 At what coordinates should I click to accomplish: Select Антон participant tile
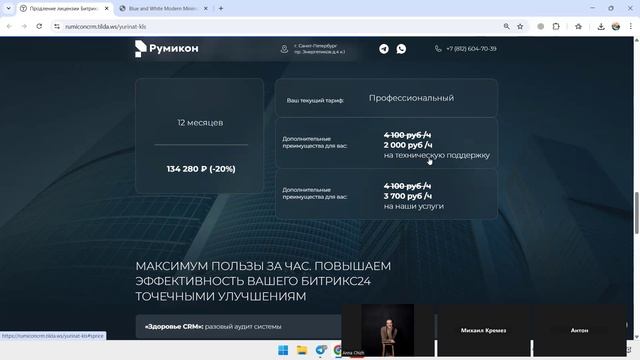579,330
